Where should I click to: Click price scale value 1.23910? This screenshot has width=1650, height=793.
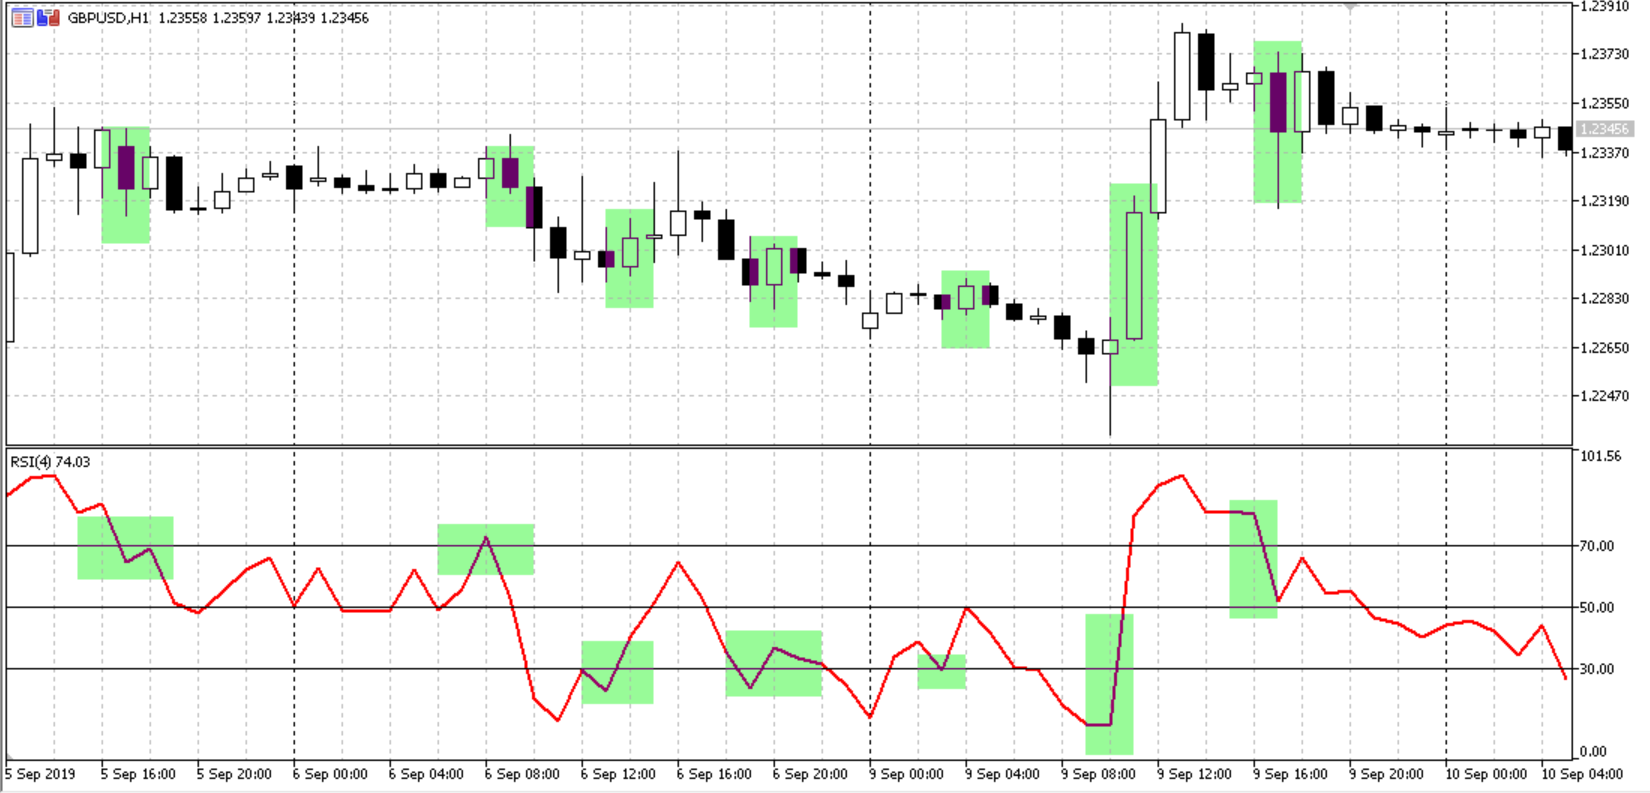[1606, 6]
